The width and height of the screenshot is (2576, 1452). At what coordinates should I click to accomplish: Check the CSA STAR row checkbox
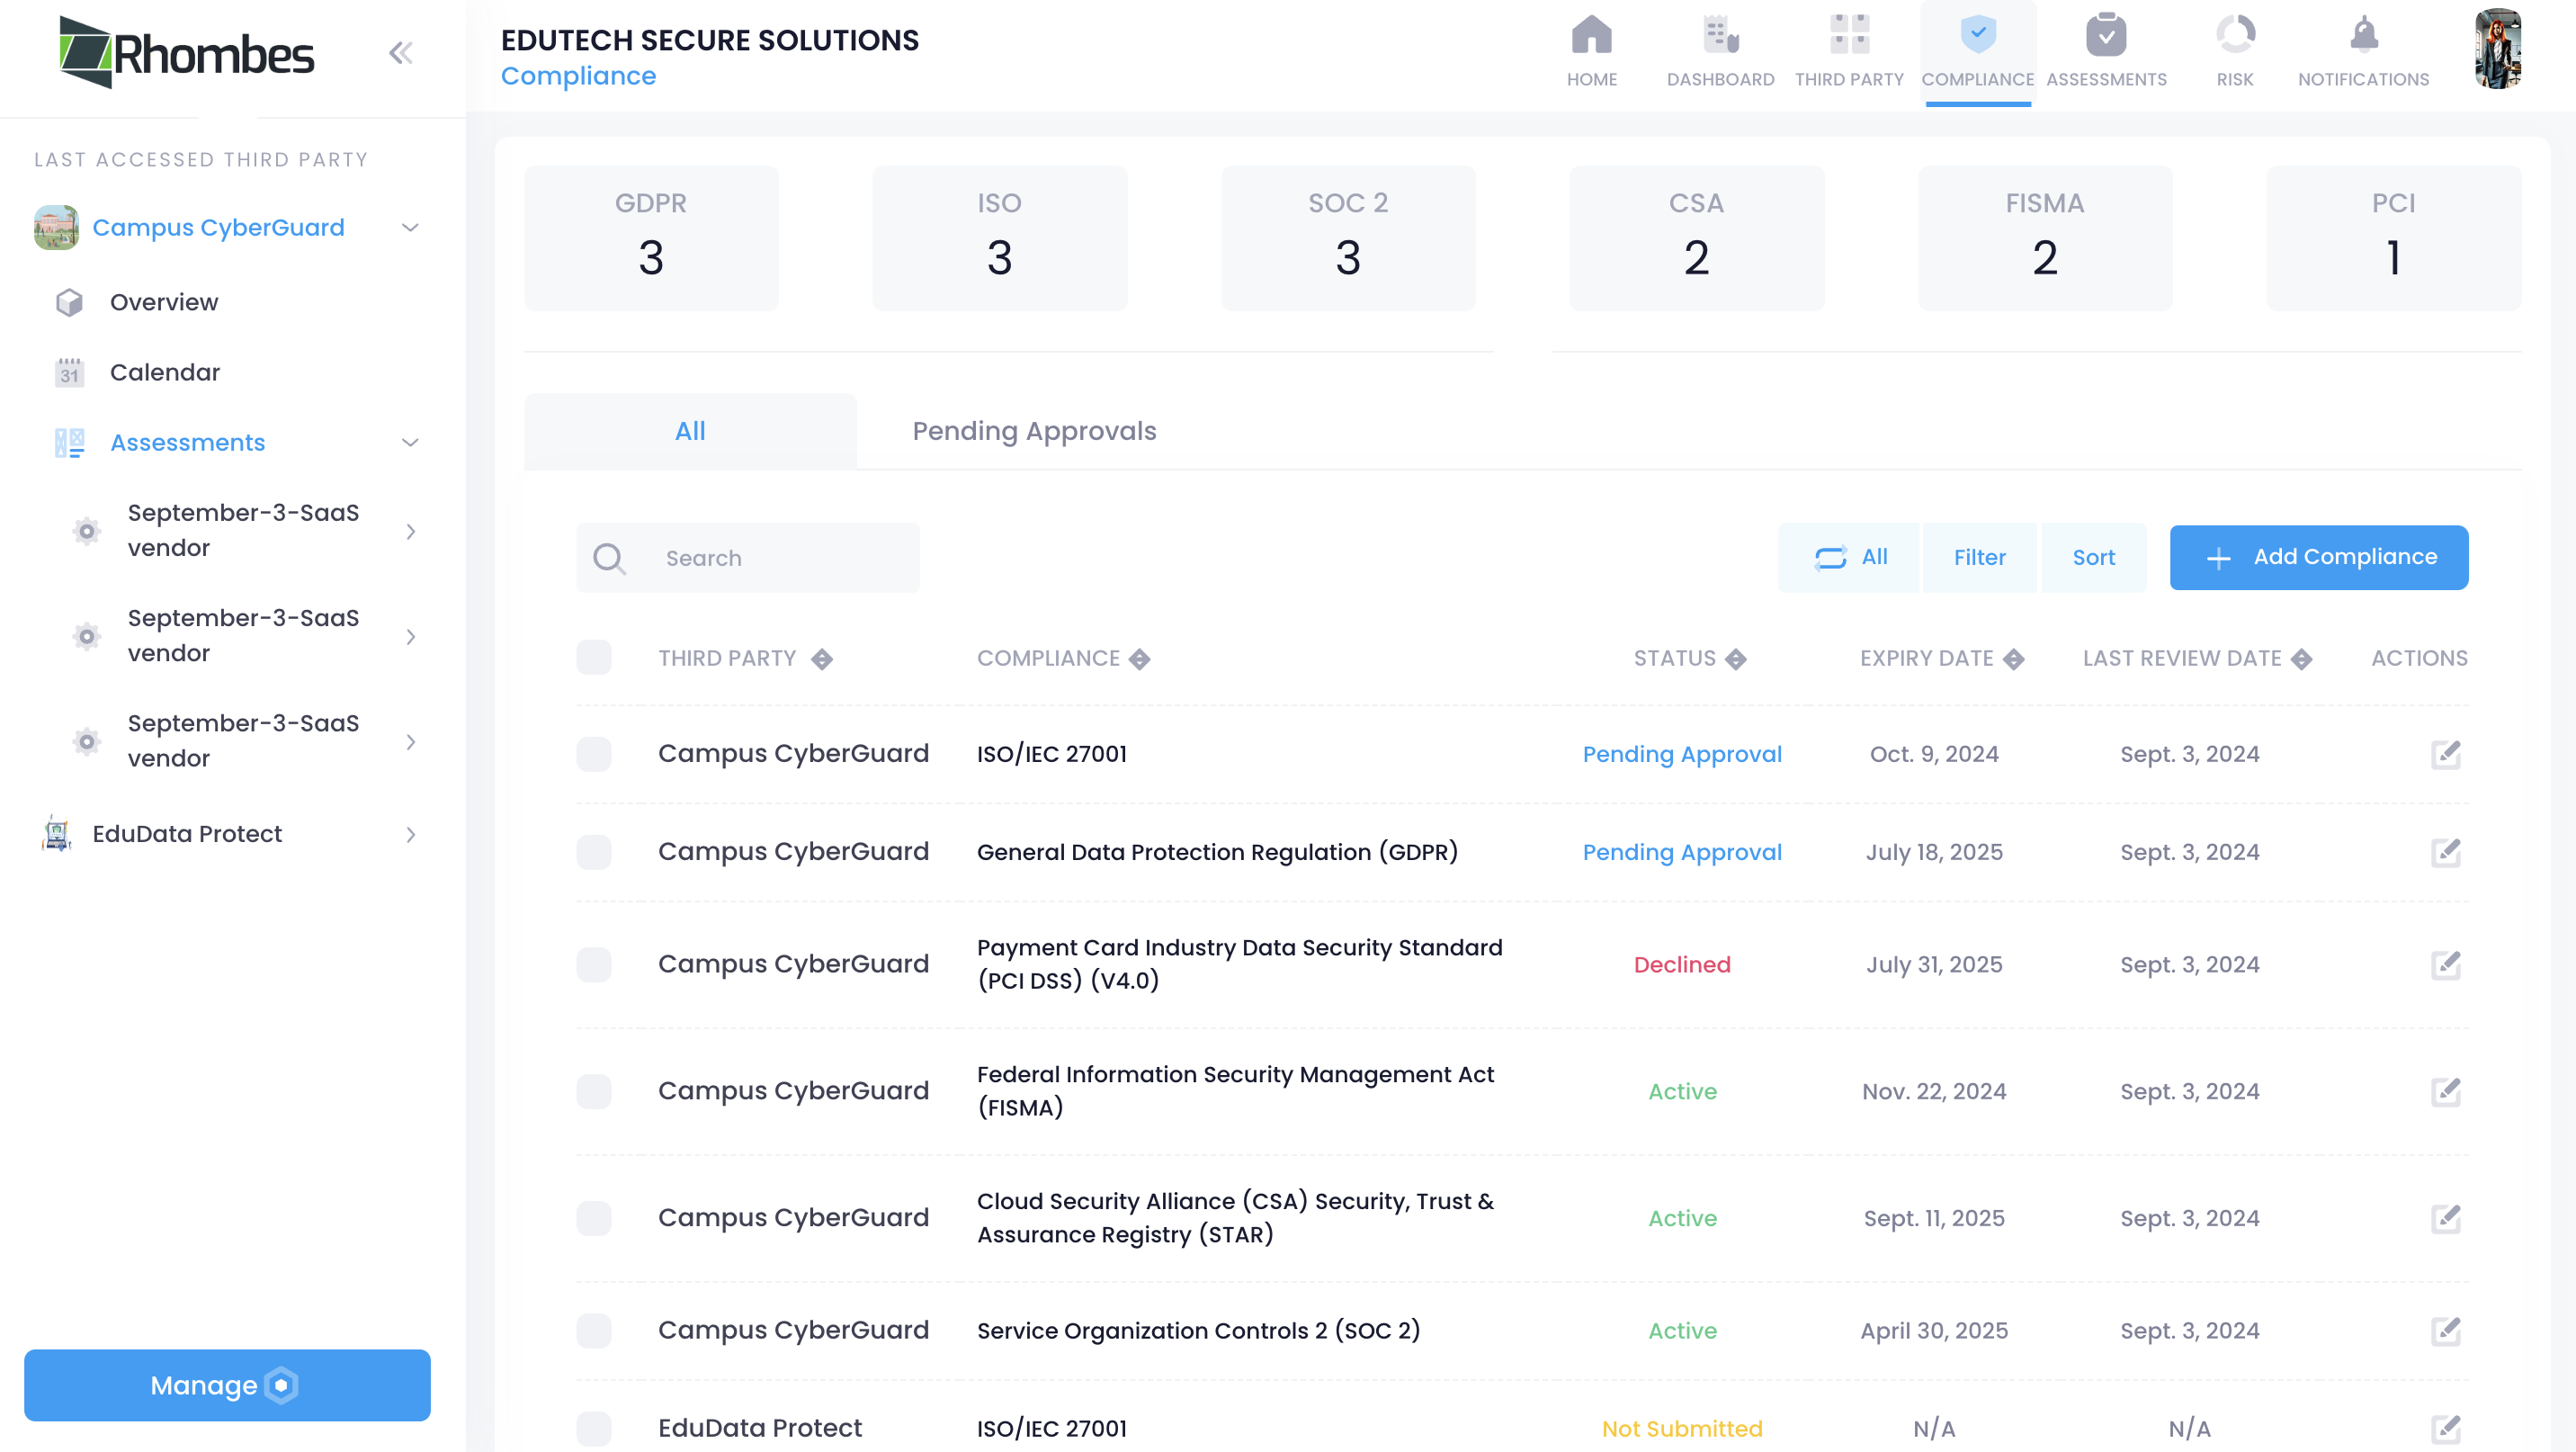(x=593, y=1218)
